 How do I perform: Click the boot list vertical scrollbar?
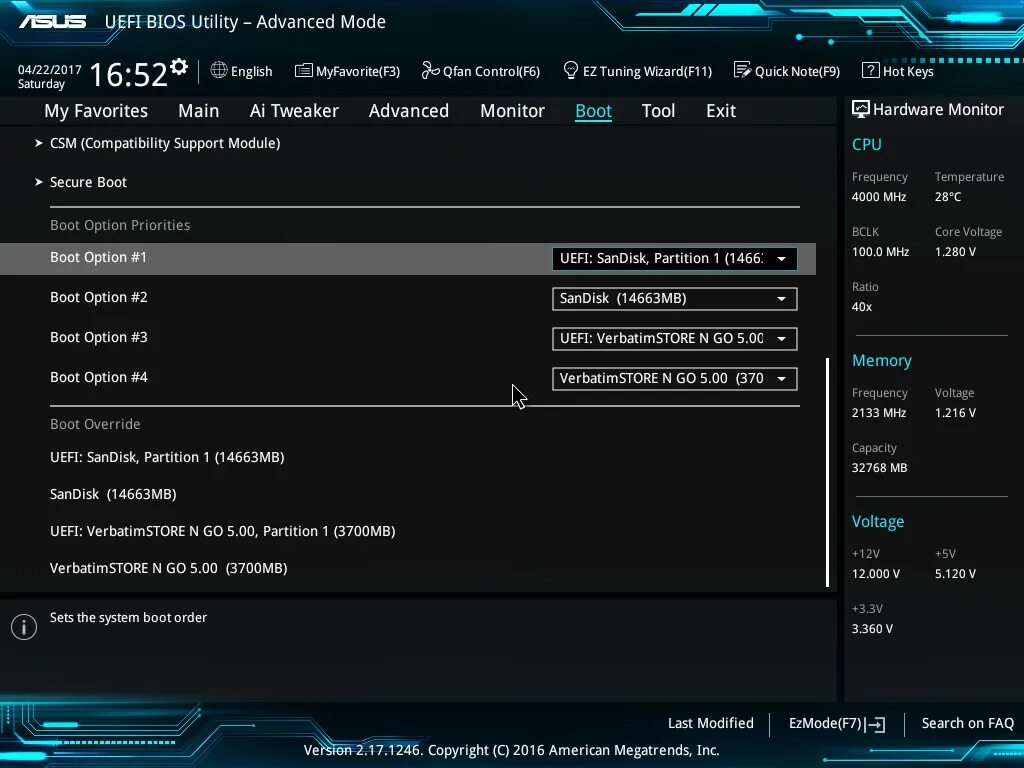tap(827, 472)
